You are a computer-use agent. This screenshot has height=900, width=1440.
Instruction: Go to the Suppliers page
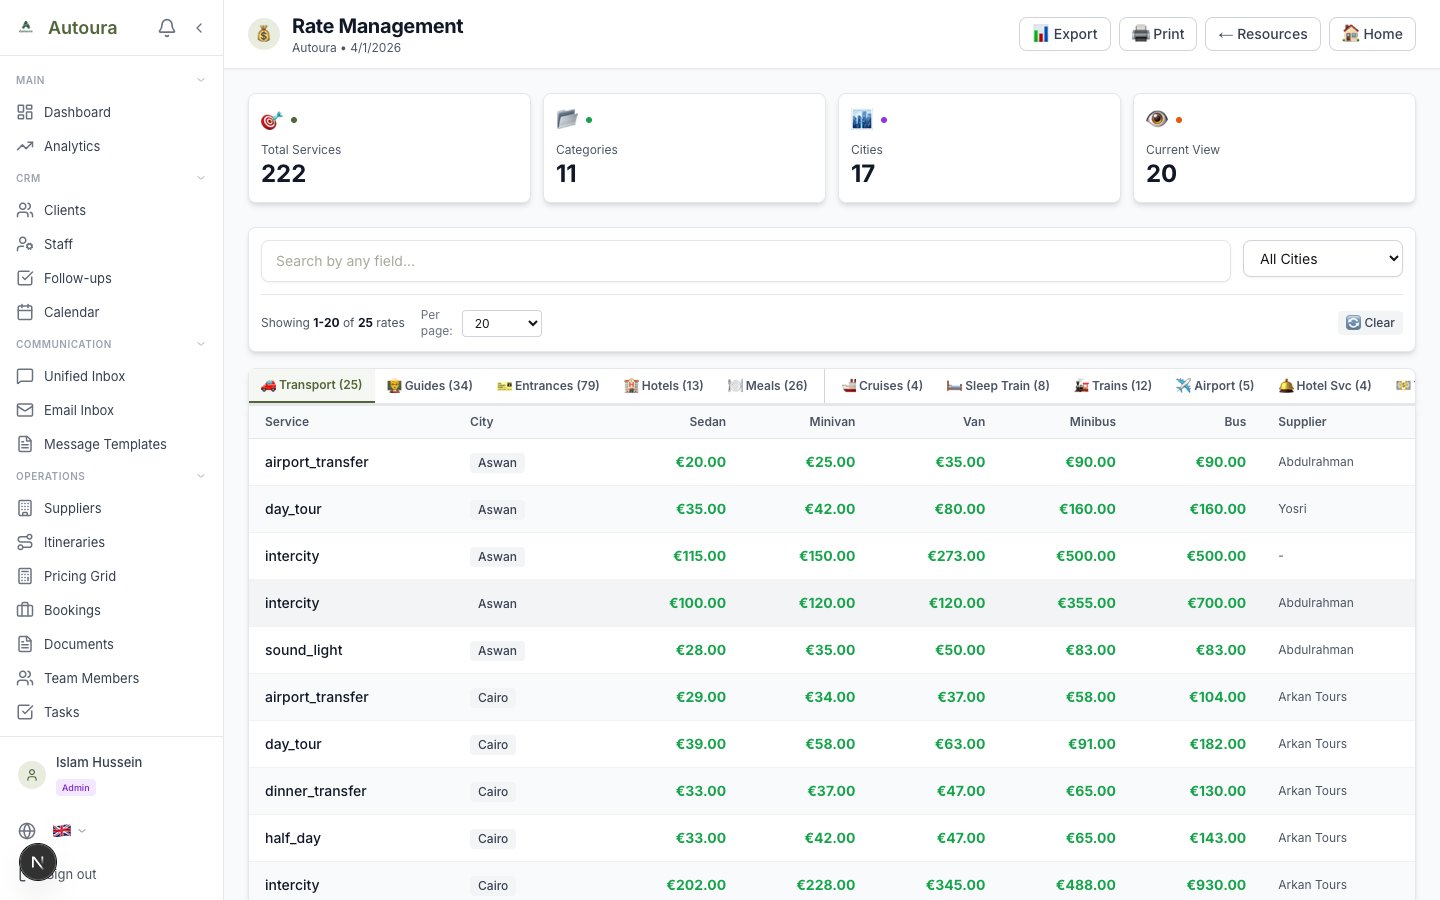click(x=111, y=508)
